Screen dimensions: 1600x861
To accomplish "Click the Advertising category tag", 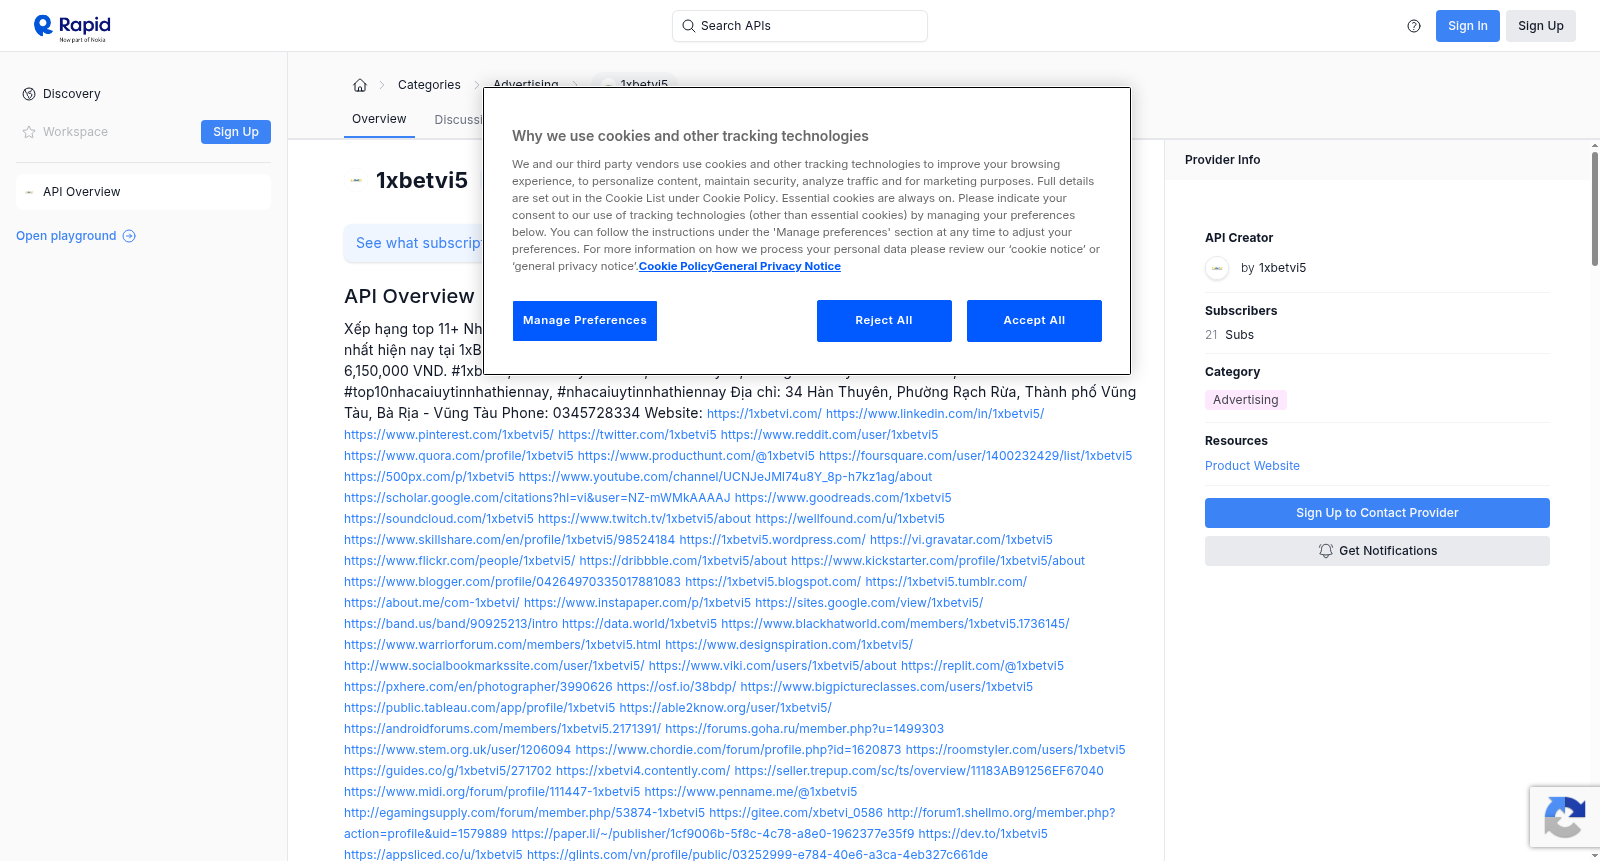I will coord(1245,400).
